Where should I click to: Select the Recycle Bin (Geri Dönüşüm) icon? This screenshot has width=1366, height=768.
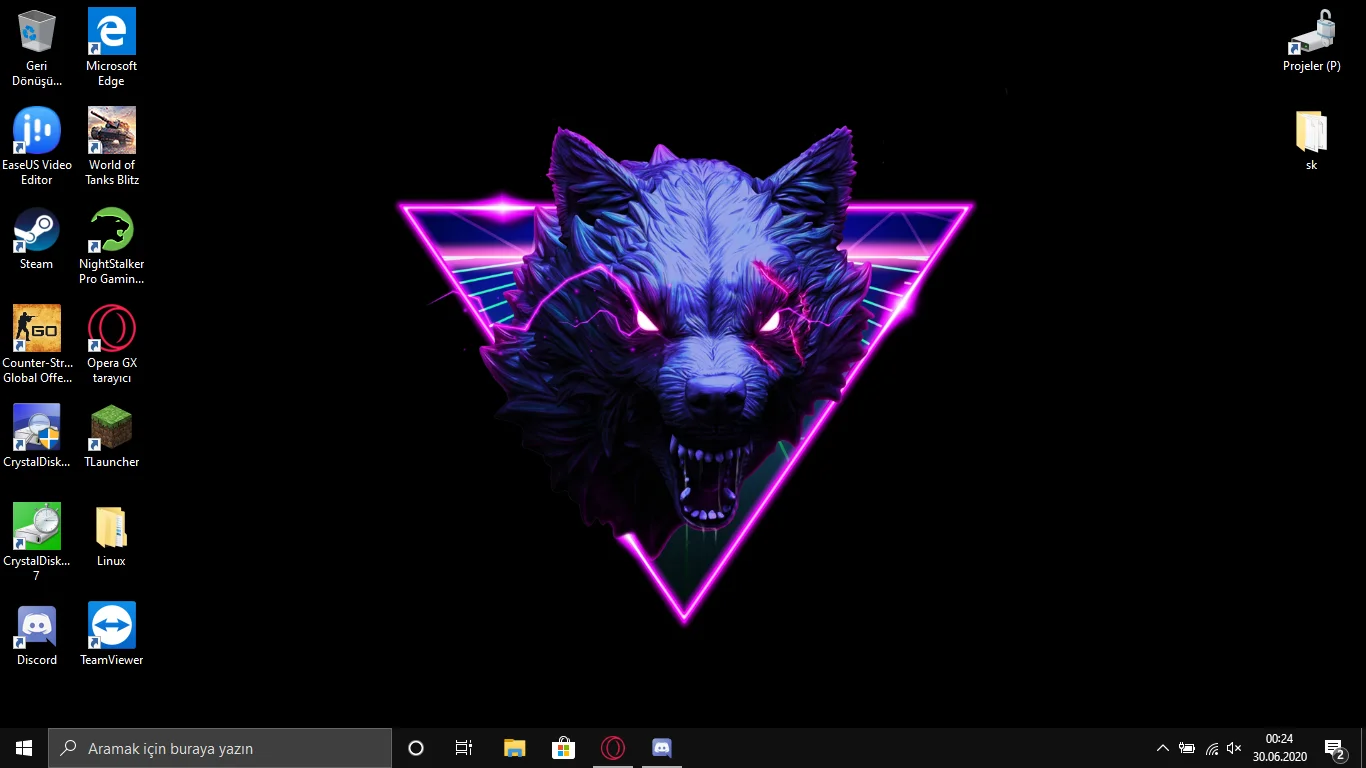tap(37, 48)
